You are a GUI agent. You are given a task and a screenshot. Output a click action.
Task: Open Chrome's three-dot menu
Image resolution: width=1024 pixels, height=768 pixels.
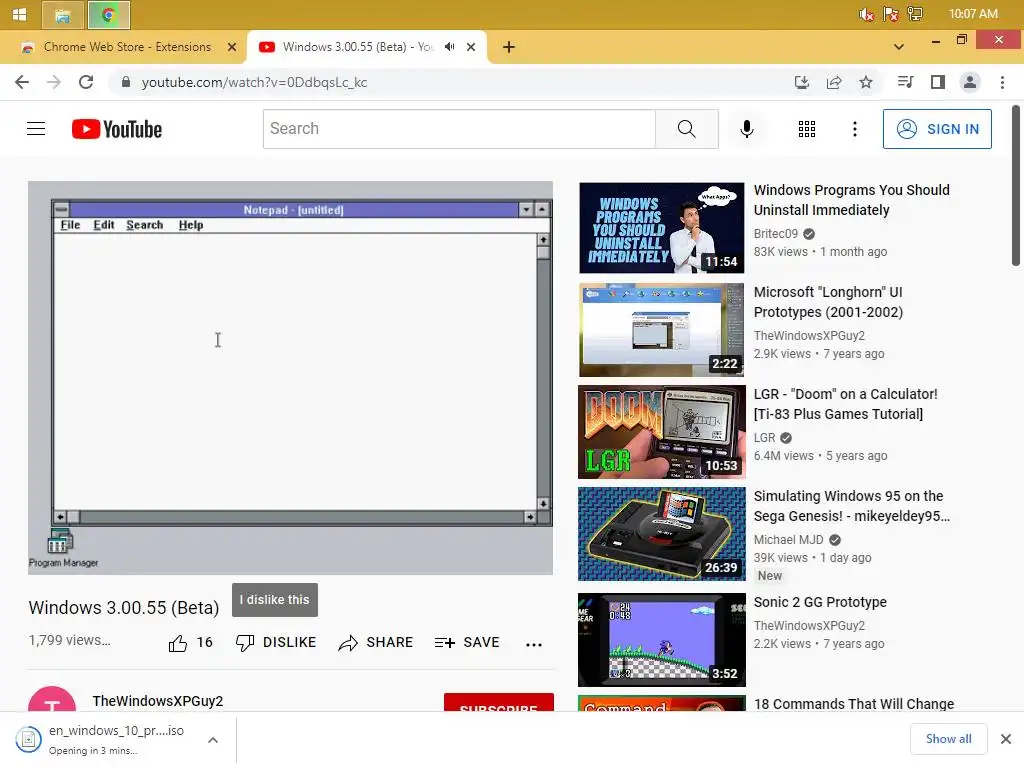click(1002, 82)
